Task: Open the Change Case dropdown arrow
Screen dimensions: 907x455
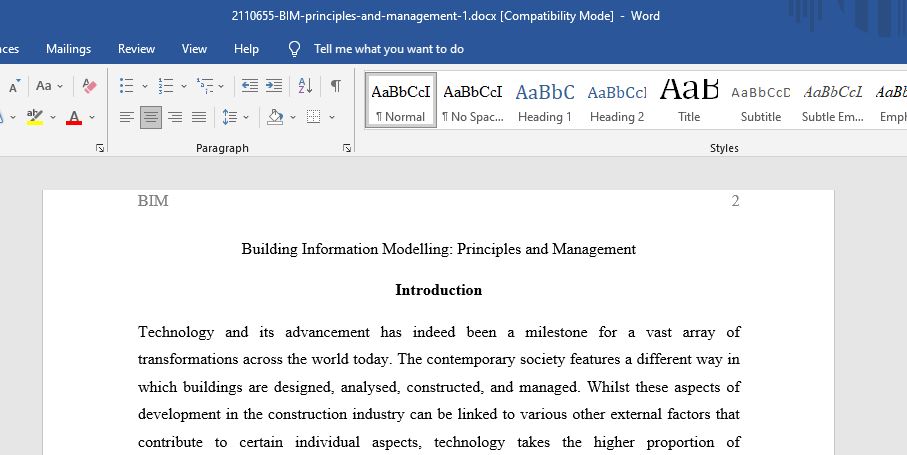Action: tap(60, 86)
